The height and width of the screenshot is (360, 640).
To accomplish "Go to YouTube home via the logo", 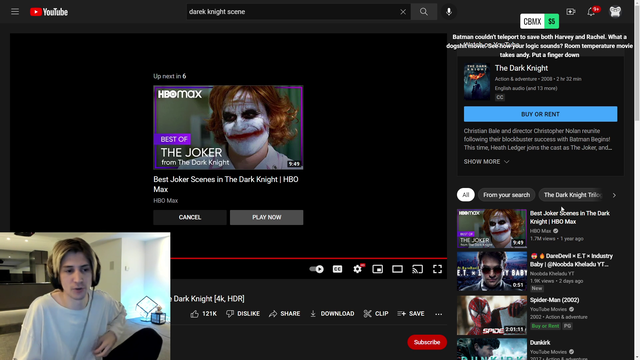I will [49, 12].
